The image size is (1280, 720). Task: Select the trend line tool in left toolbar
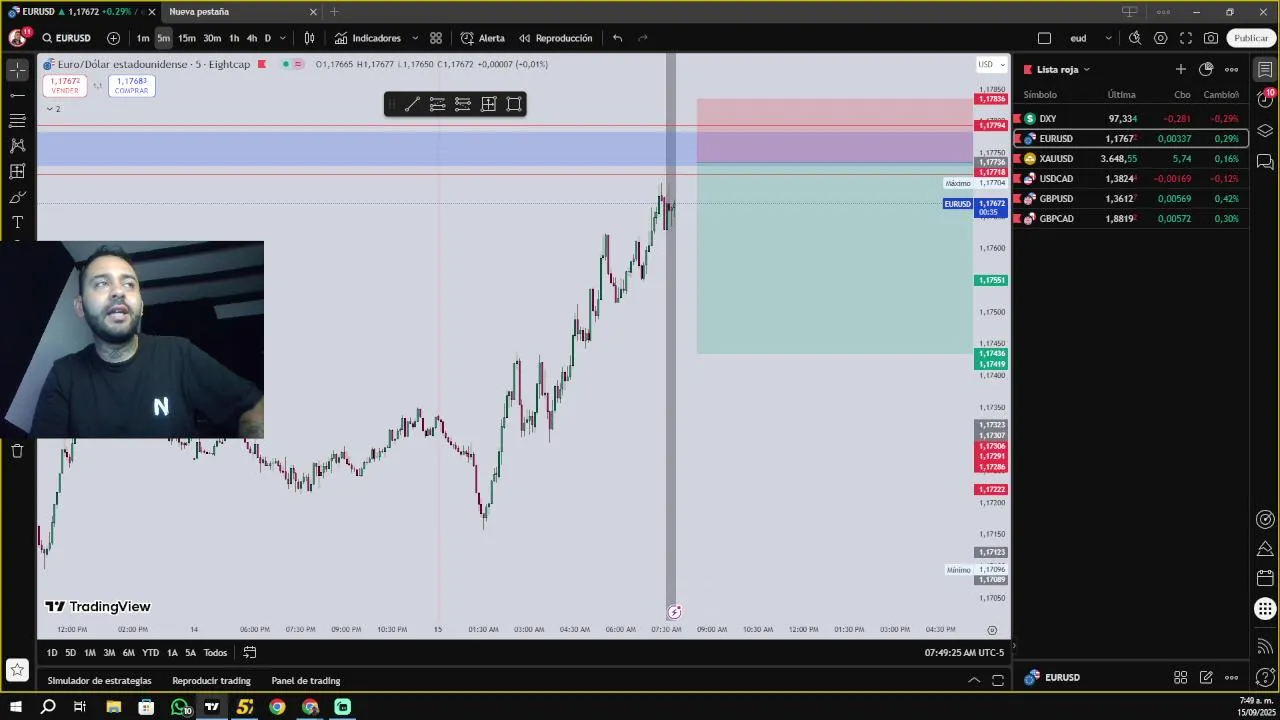(17, 95)
